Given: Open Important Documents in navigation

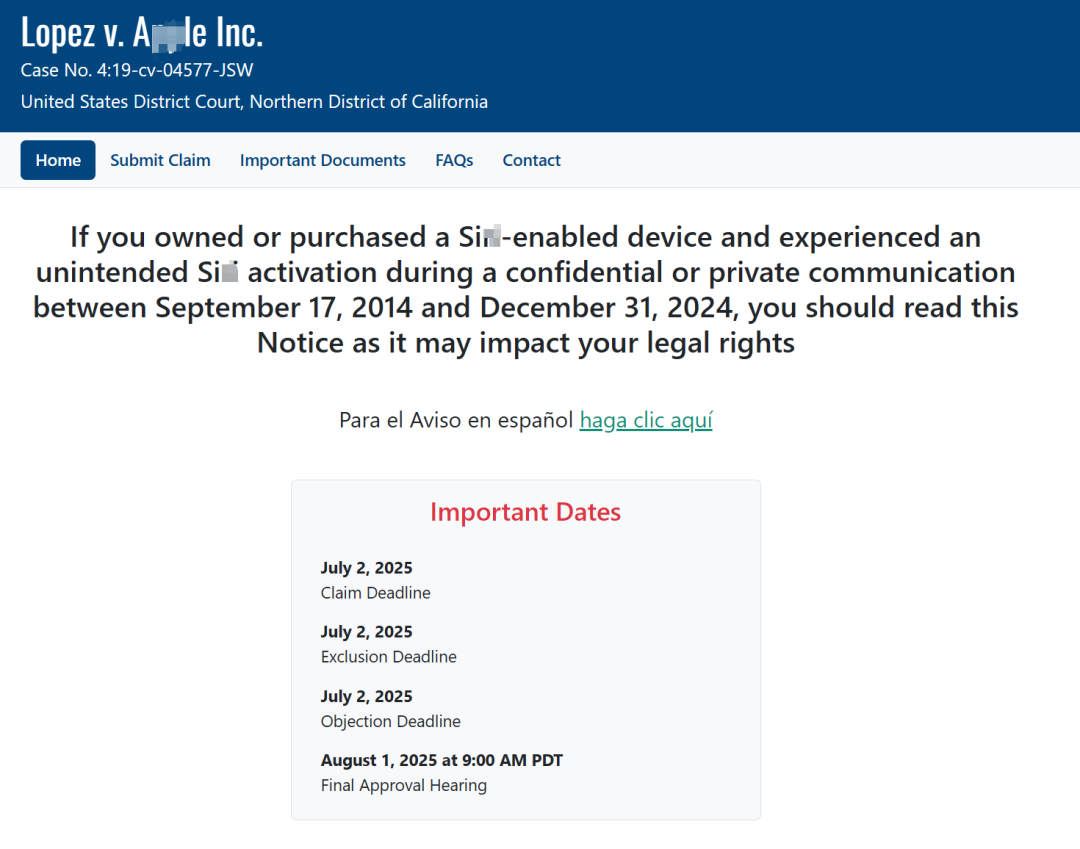Looking at the screenshot, I should pos(322,160).
